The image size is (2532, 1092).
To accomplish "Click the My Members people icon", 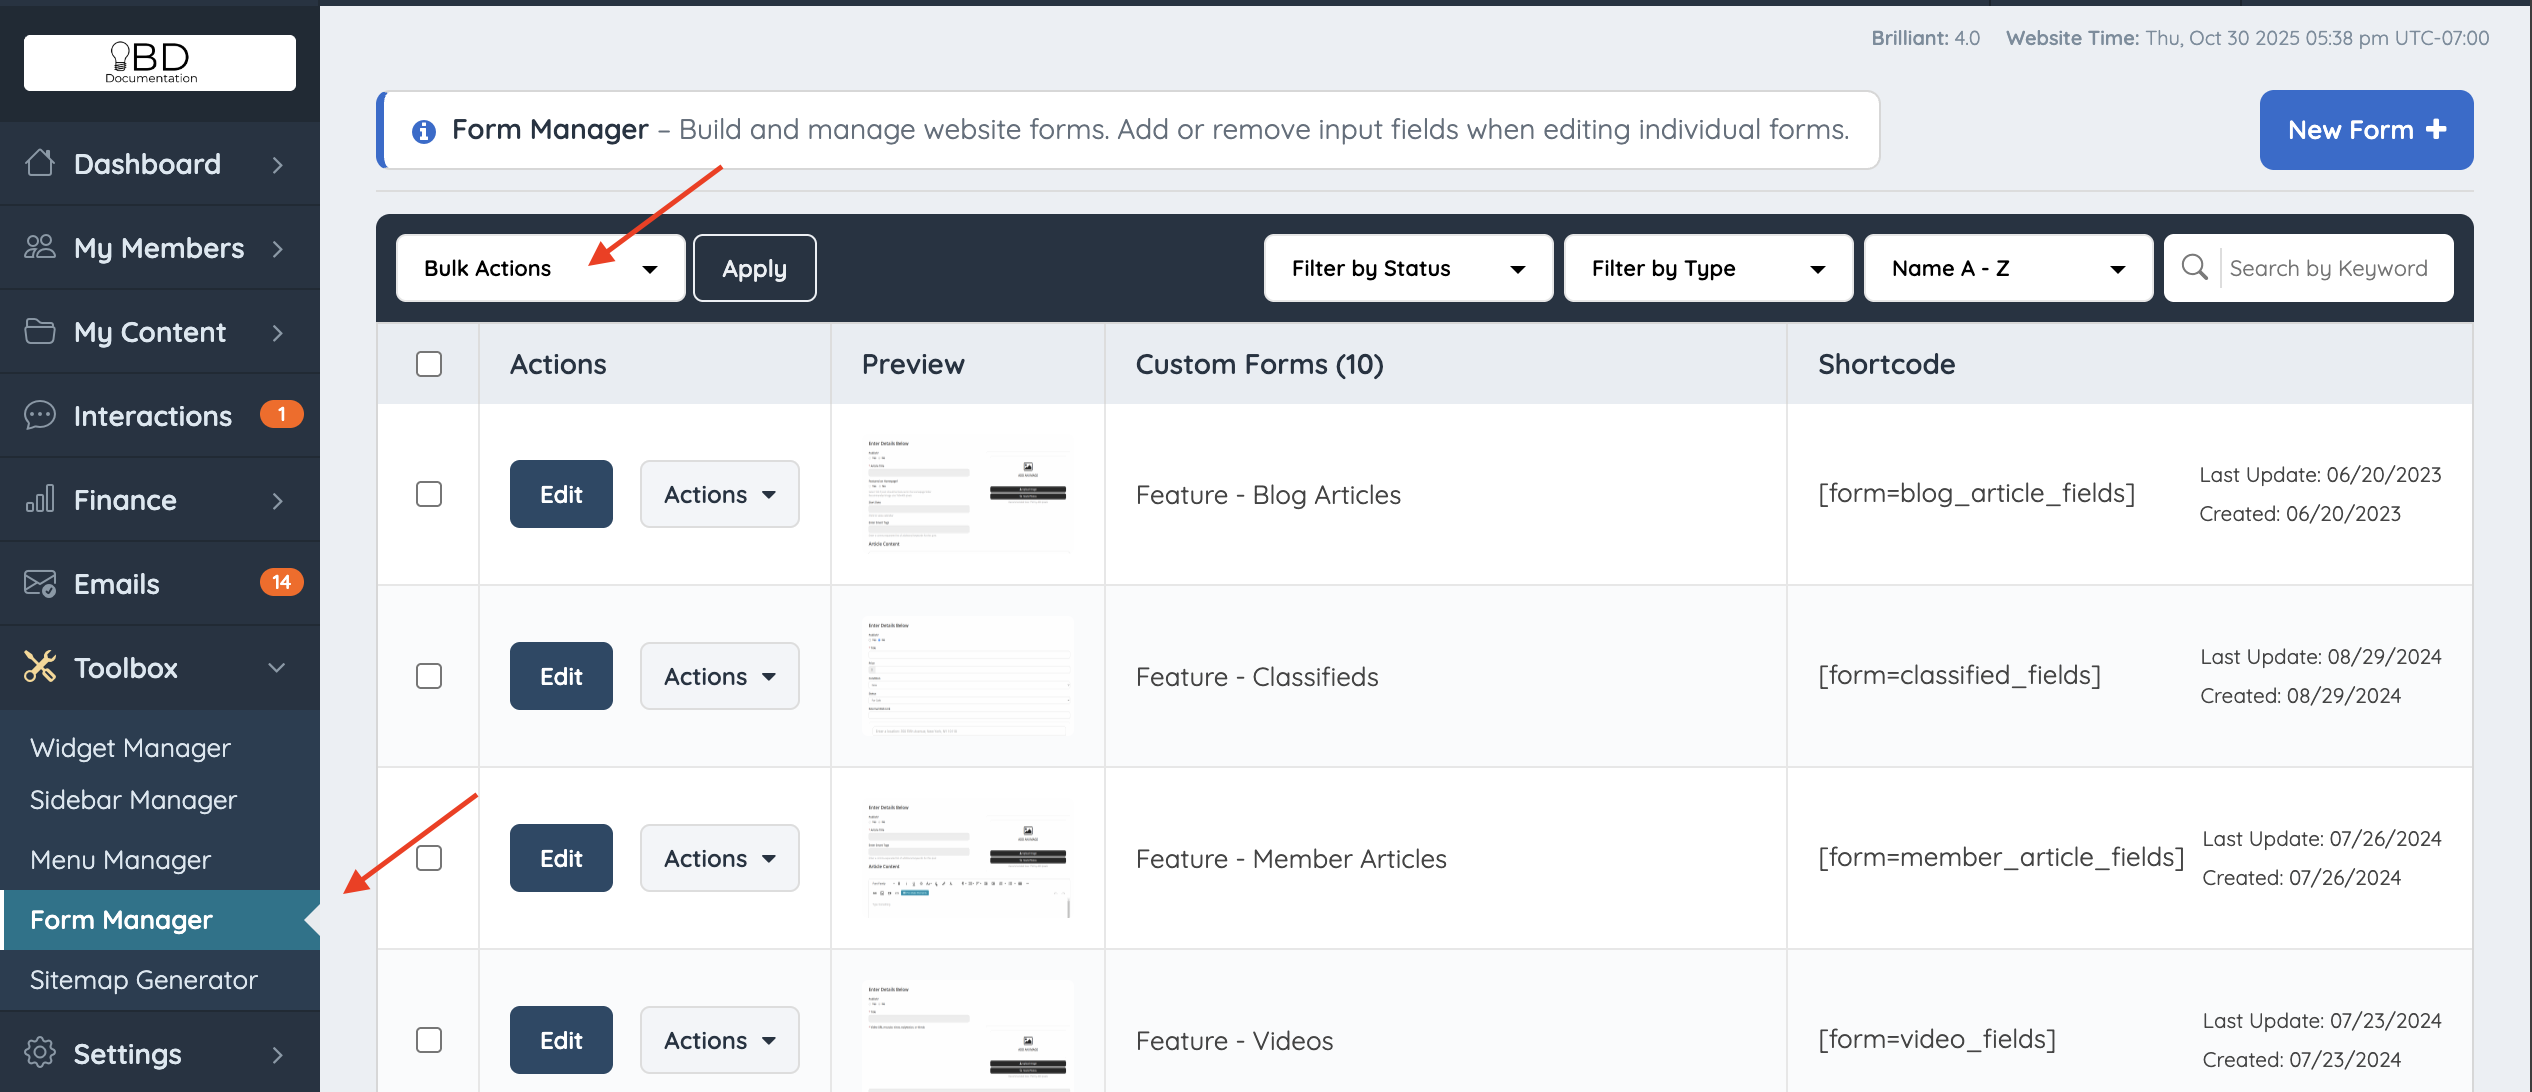I will (x=40, y=247).
